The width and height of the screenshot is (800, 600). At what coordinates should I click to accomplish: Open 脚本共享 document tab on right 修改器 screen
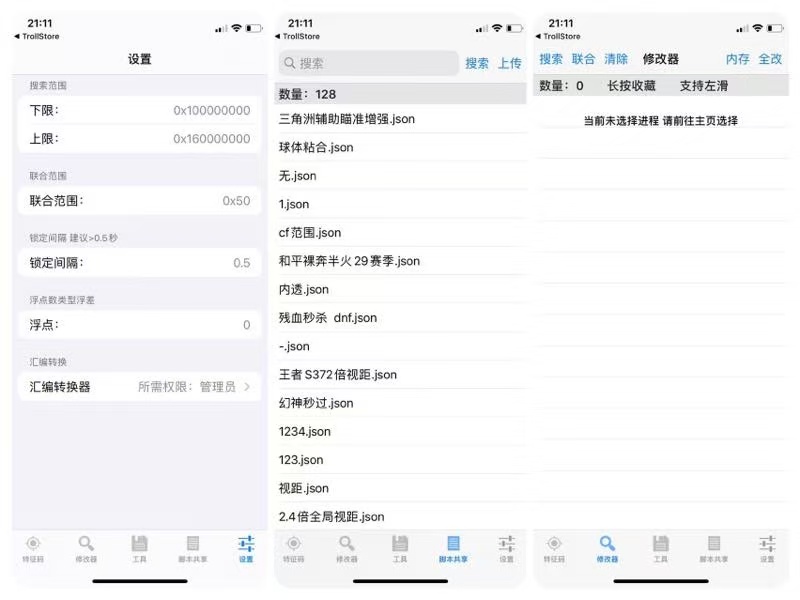point(714,548)
